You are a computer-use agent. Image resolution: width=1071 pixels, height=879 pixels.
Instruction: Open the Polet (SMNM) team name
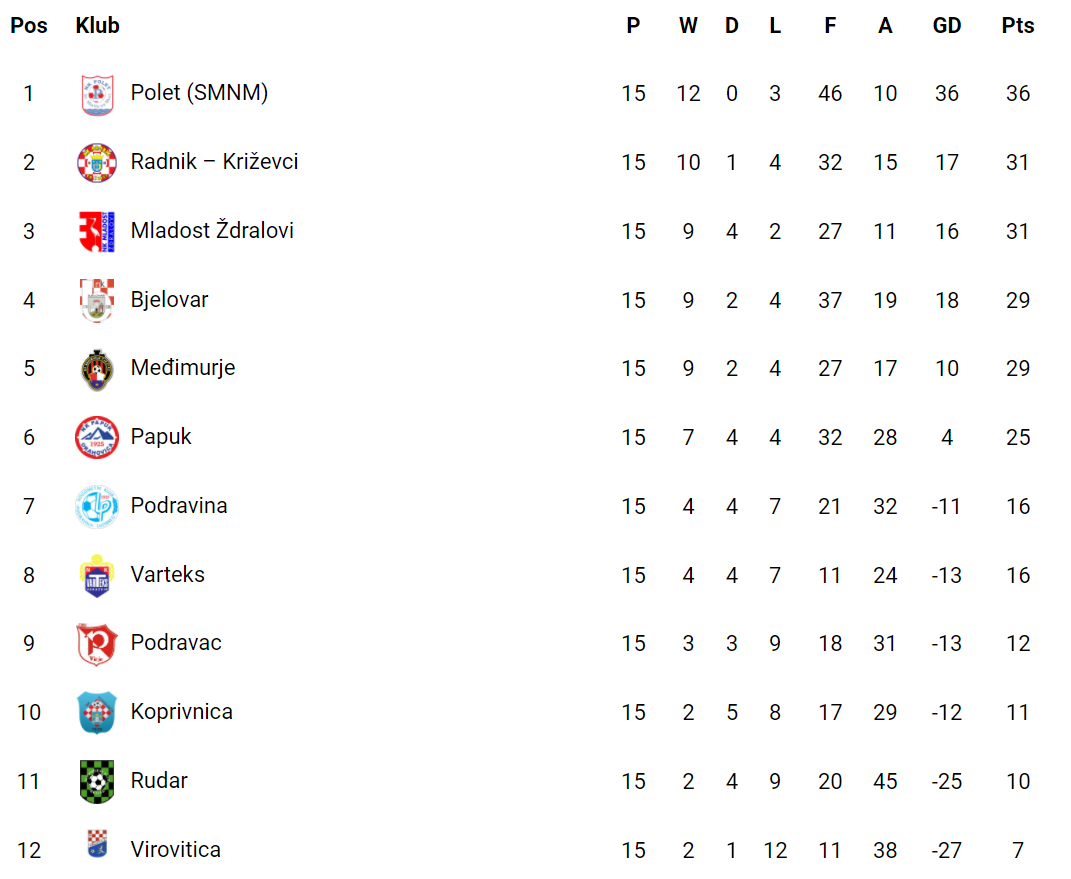pyautogui.click(x=199, y=93)
